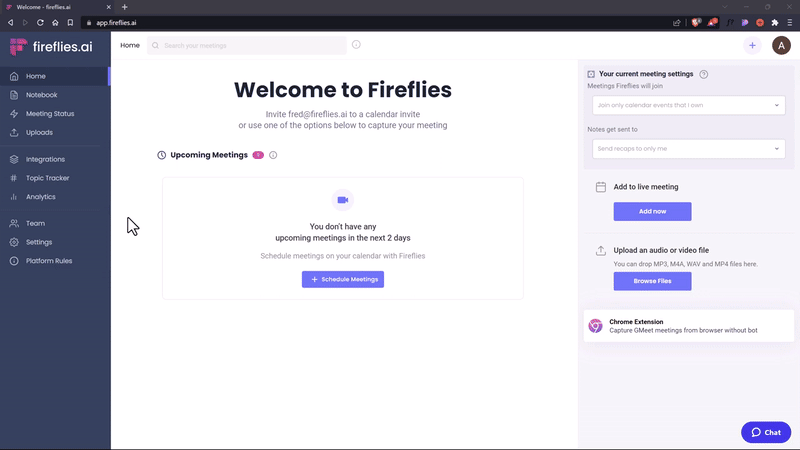Screen dimensions: 800x450
Task: Click the pink Upcoming Meetings count badge
Action: [258, 155]
